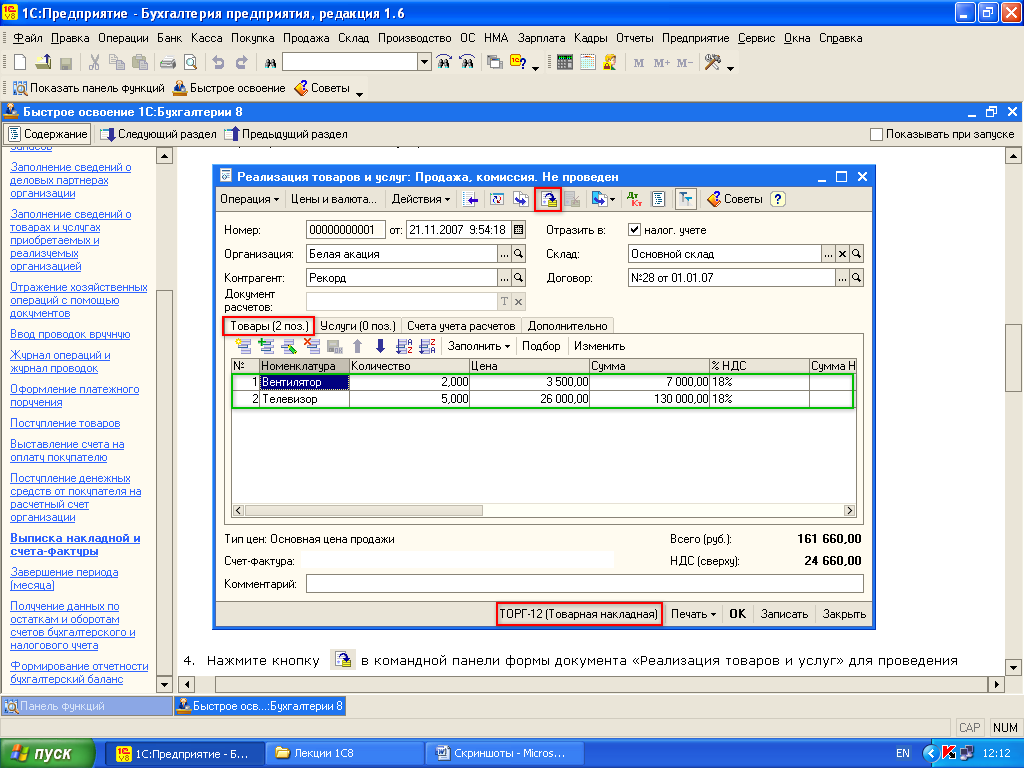Open link Ввод проводок вручную

click(x=70, y=334)
